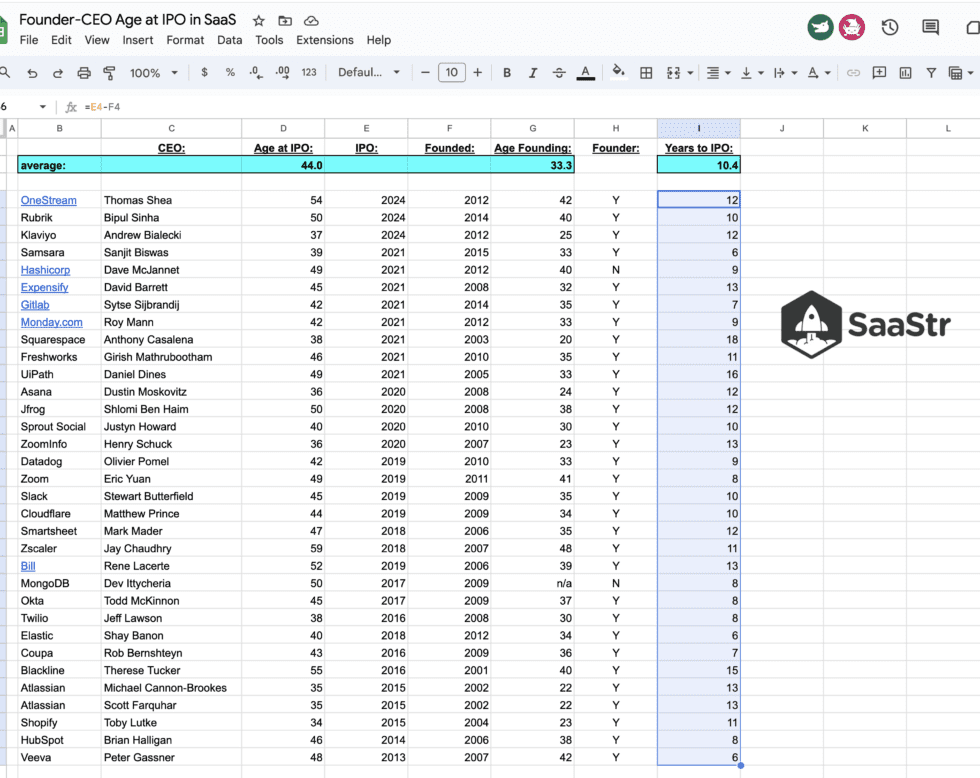Image resolution: width=980 pixels, height=778 pixels.
Task: Click the Borders icon
Action: (646, 73)
